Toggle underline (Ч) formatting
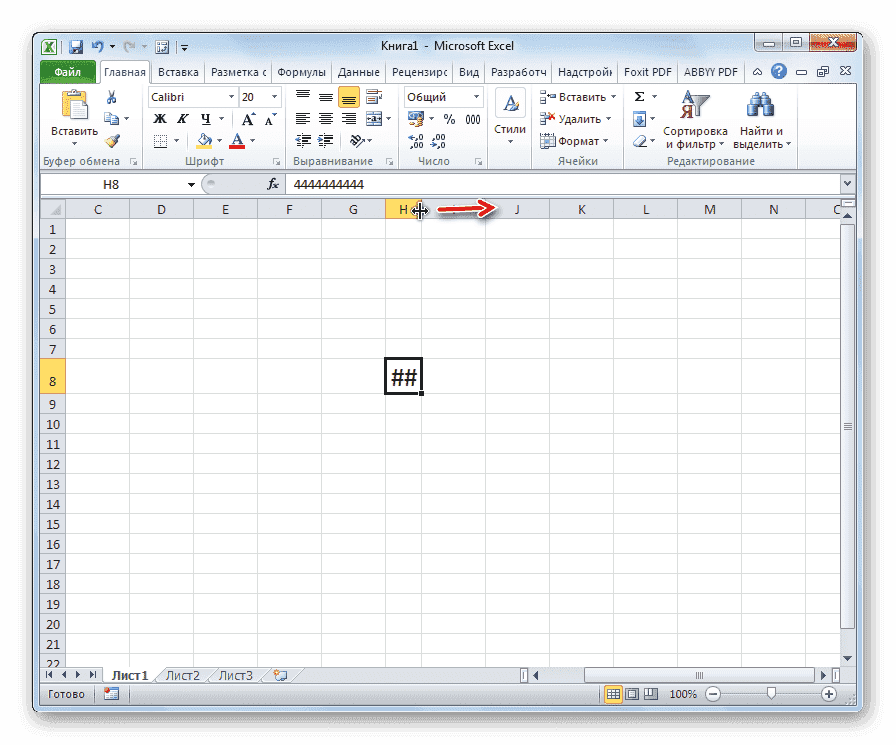 [x=206, y=119]
